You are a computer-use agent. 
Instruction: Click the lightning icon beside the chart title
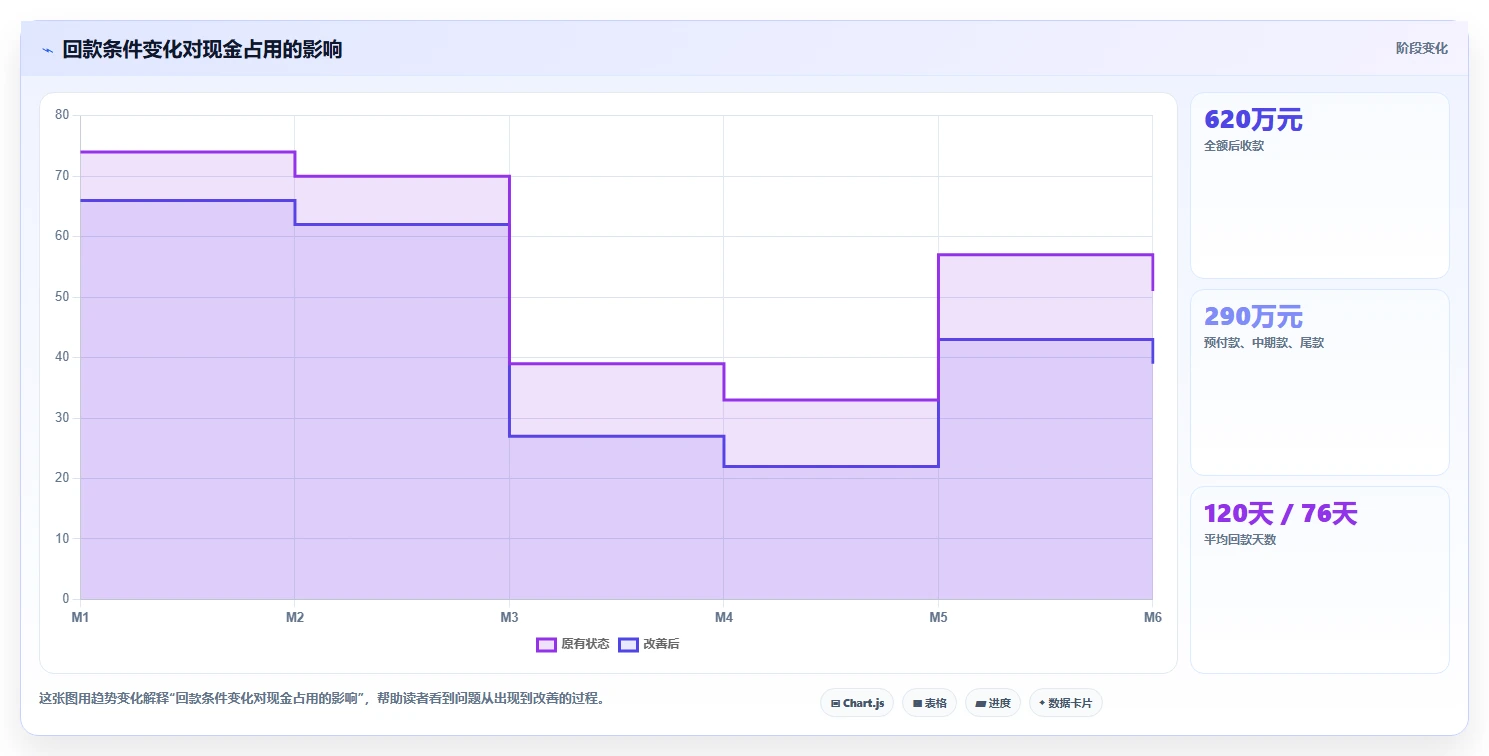48,50
